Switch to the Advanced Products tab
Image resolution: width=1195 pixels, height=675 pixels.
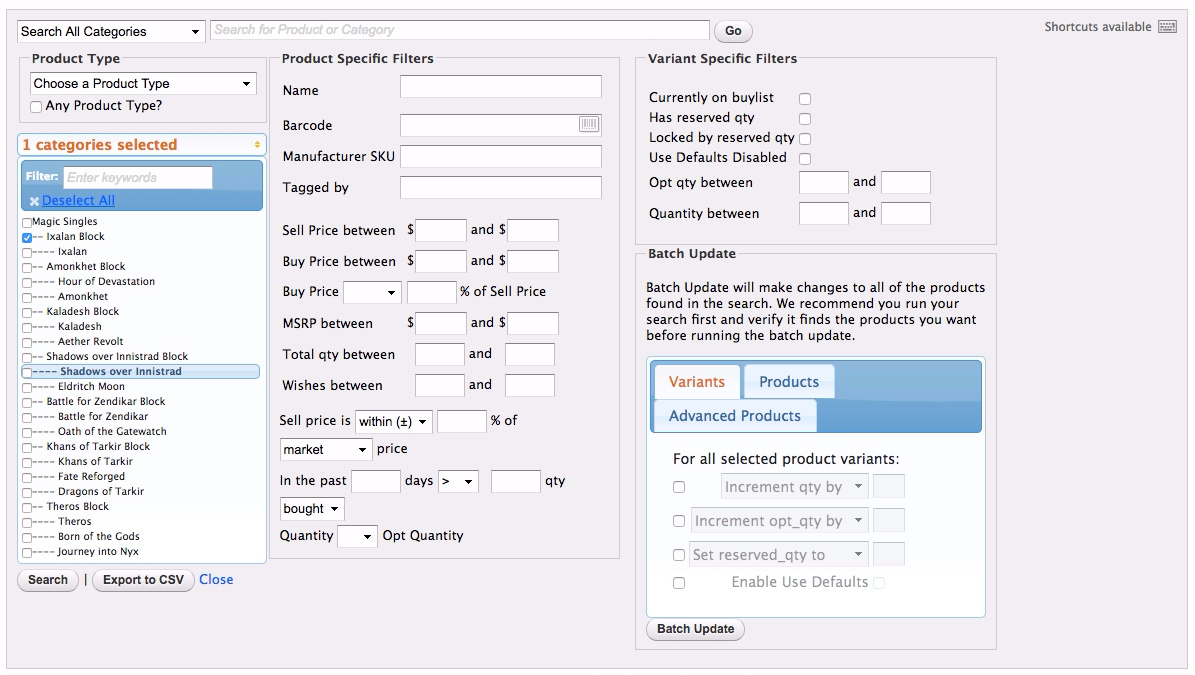coord(735,416)
